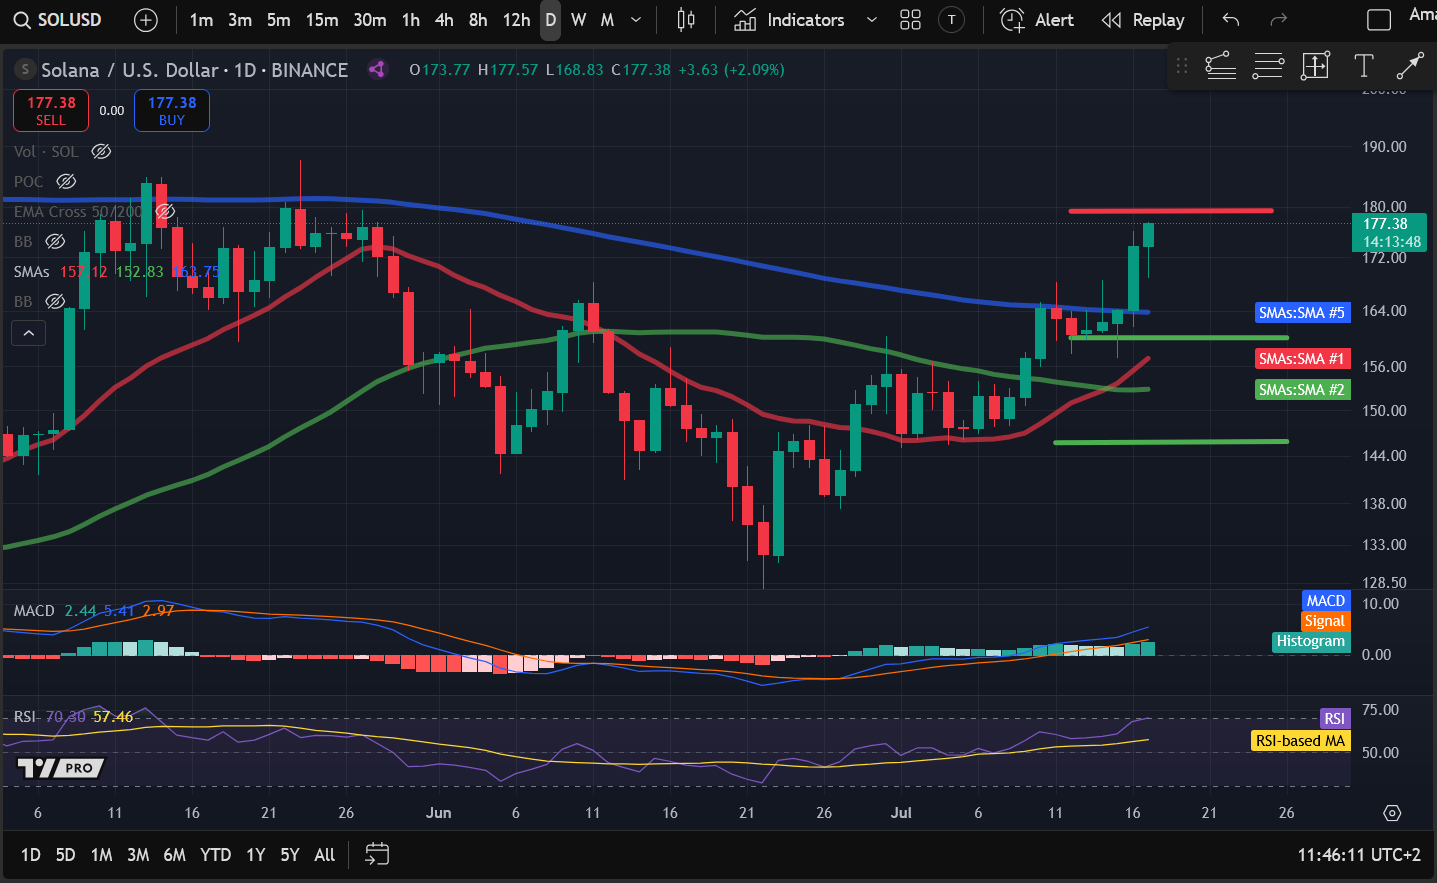Click the SMAs:SMA #2 green label

pyautogui.click(x=1302, y=389)
